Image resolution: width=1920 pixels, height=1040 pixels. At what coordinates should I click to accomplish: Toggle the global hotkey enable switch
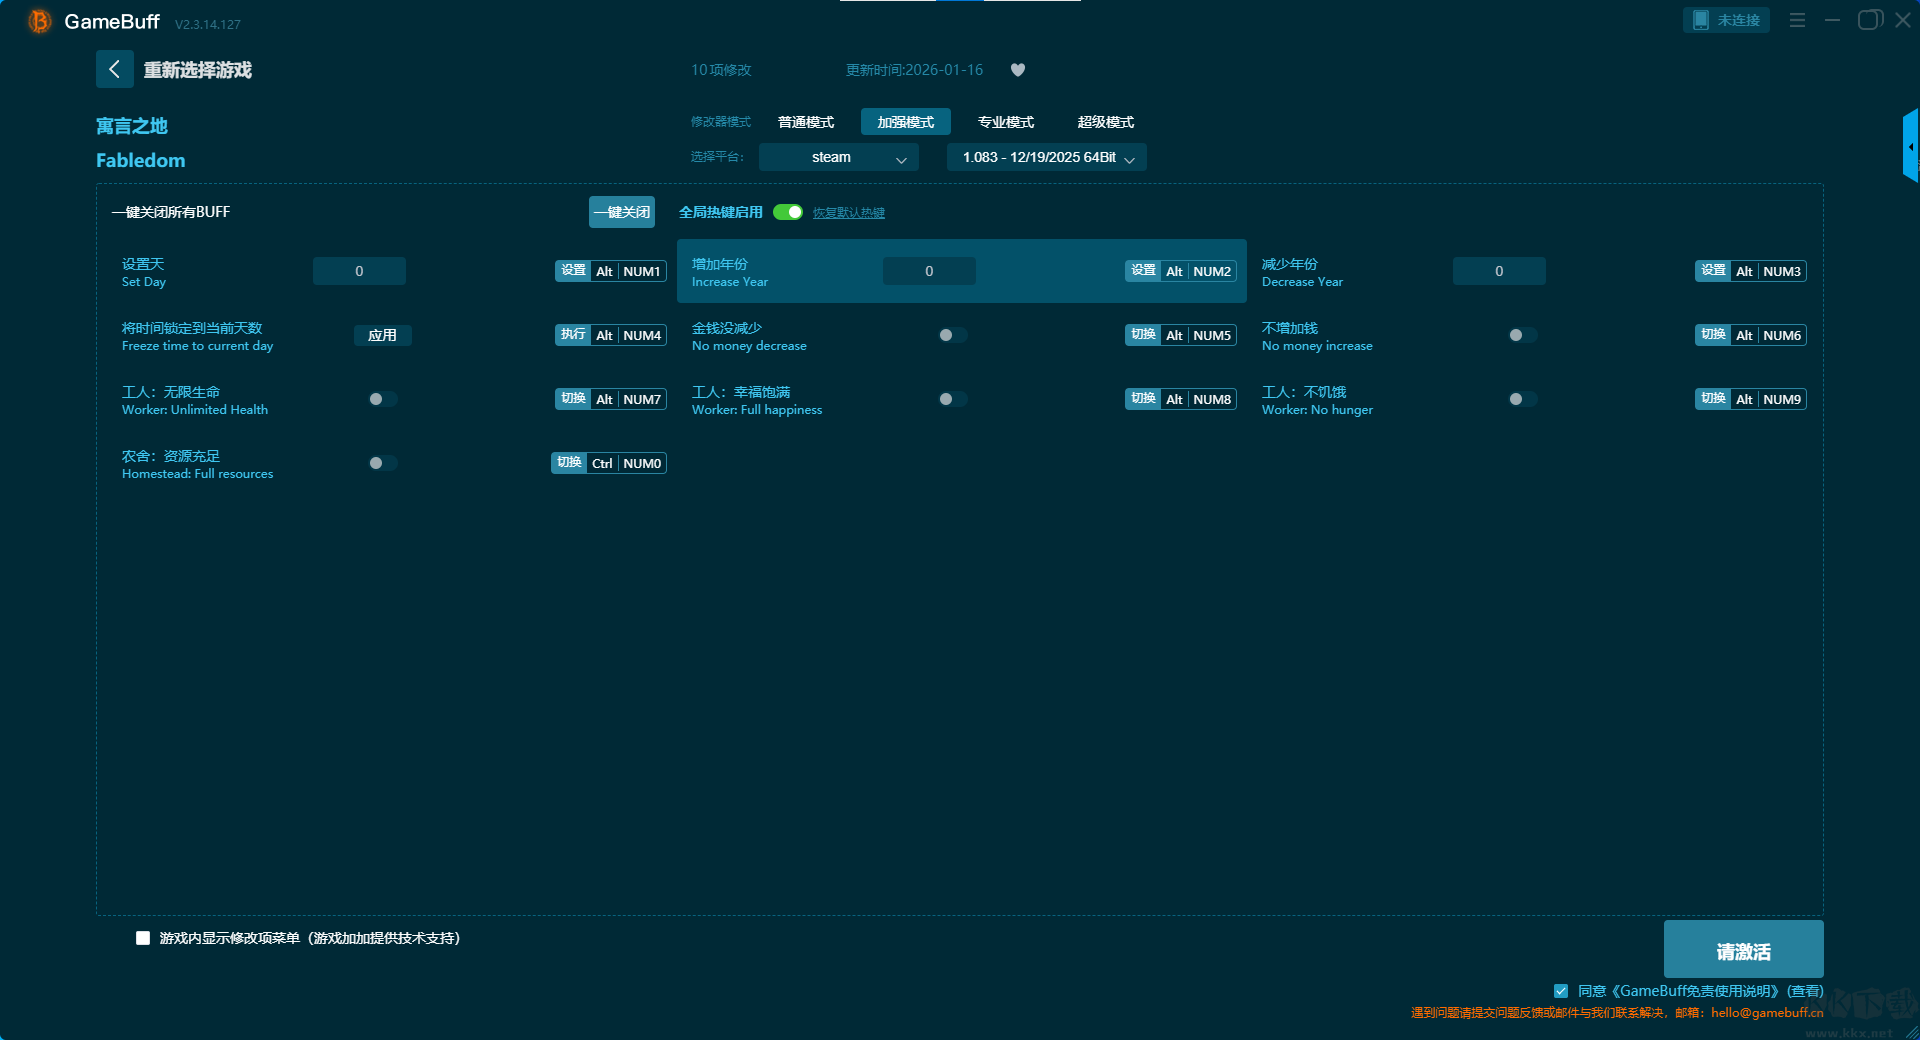(788, 212)
